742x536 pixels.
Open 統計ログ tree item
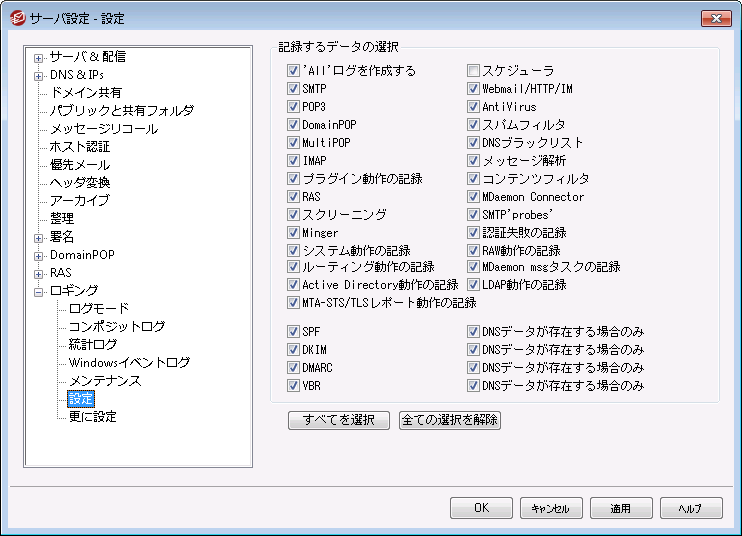point(93,344)
